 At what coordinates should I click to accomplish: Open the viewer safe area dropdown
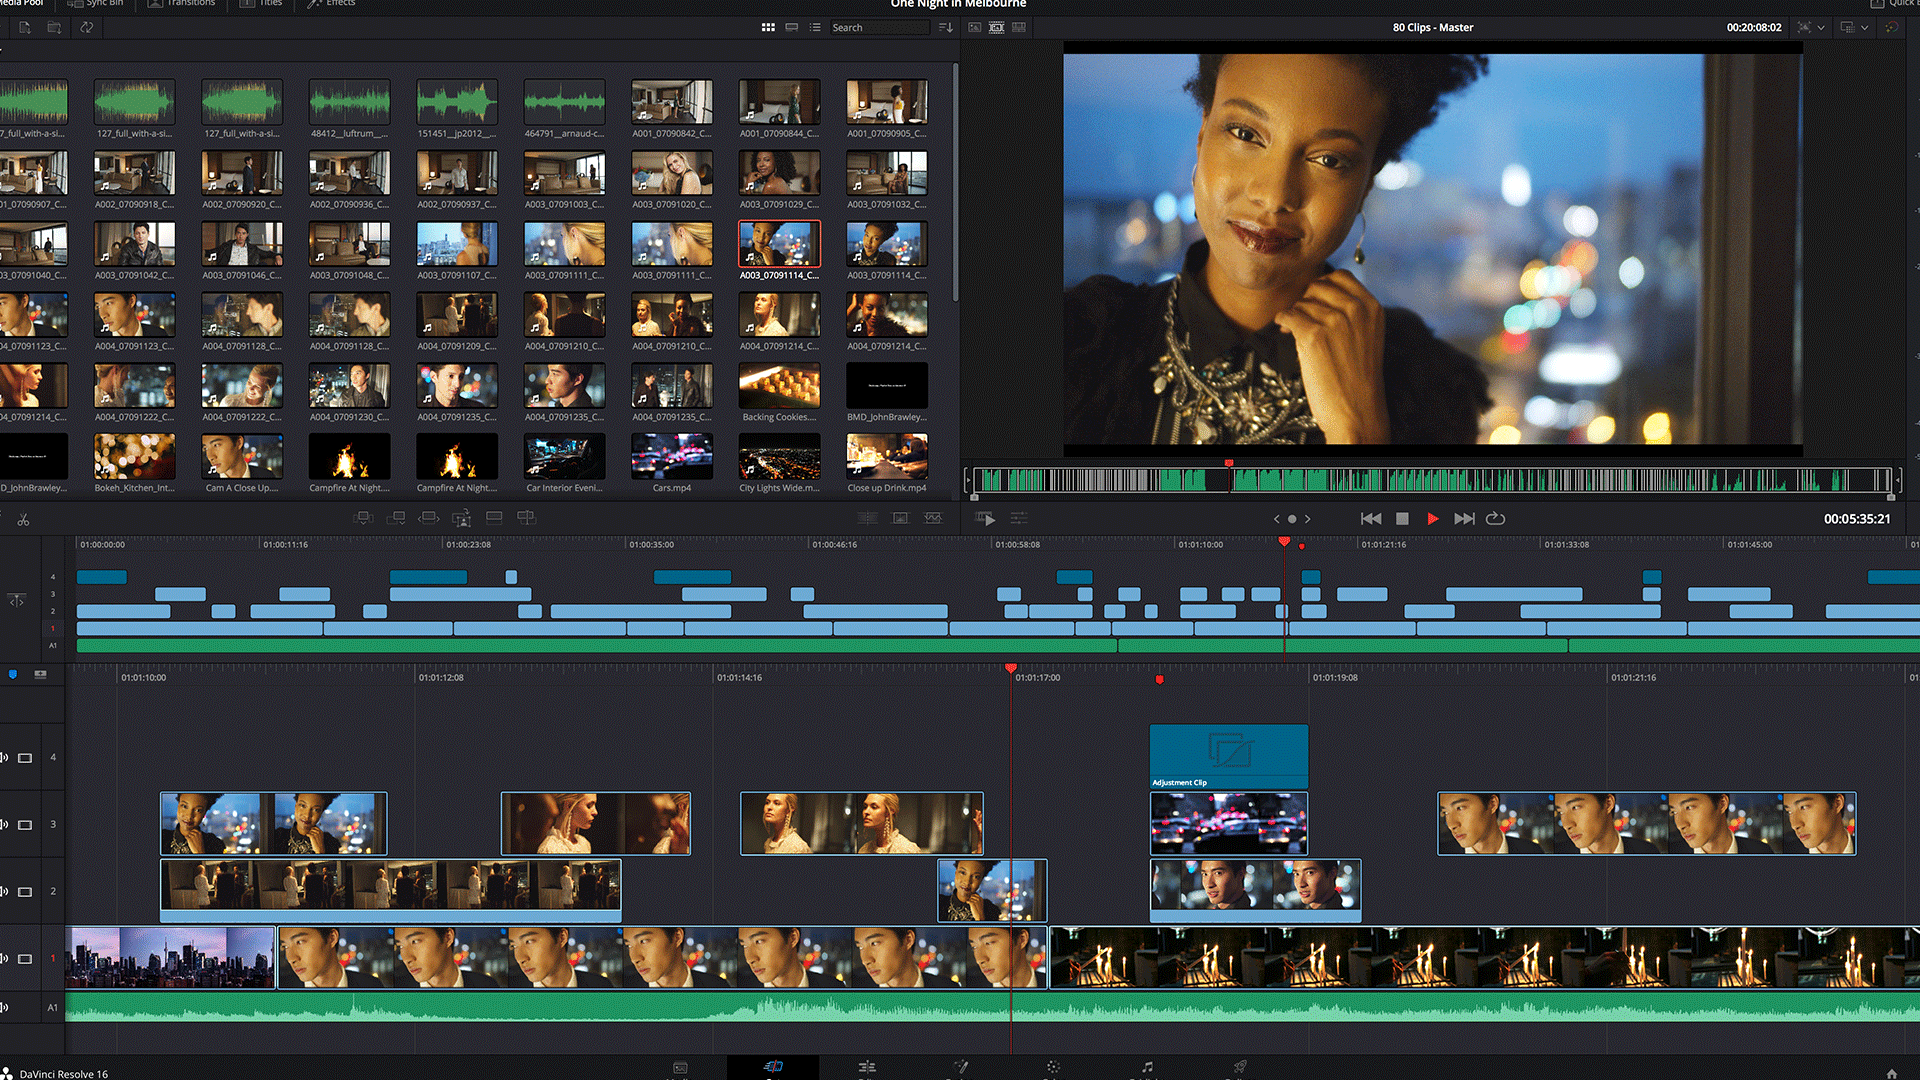(1821, 28)
